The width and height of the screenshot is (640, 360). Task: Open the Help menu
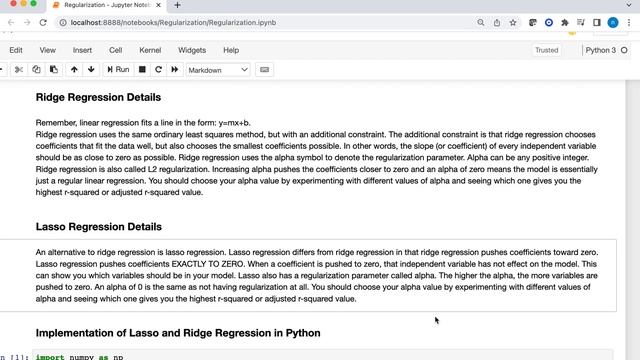pyautogui.click(x=231, y=50)
